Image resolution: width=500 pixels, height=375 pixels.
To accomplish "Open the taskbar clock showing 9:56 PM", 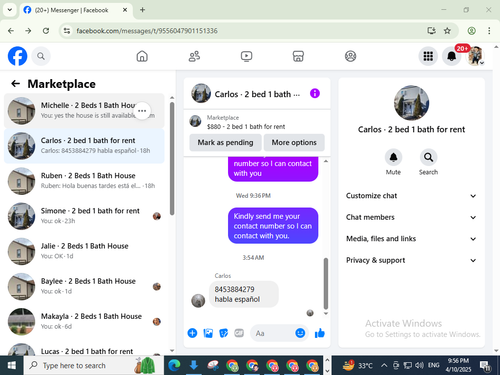I will 458,365.
